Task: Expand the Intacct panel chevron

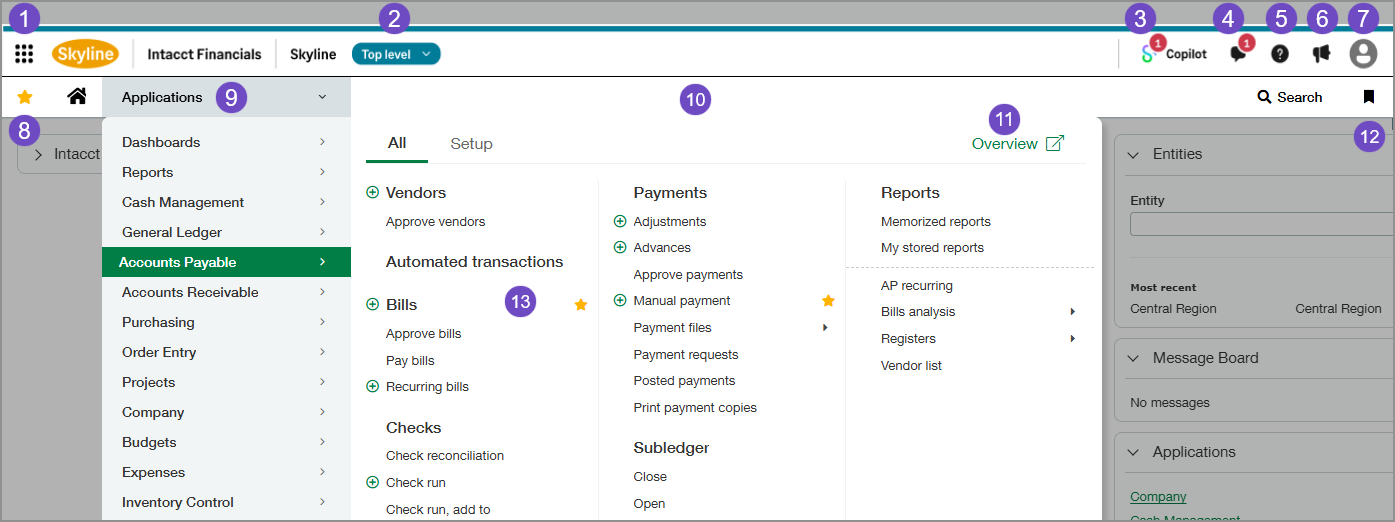Action: 38,155
